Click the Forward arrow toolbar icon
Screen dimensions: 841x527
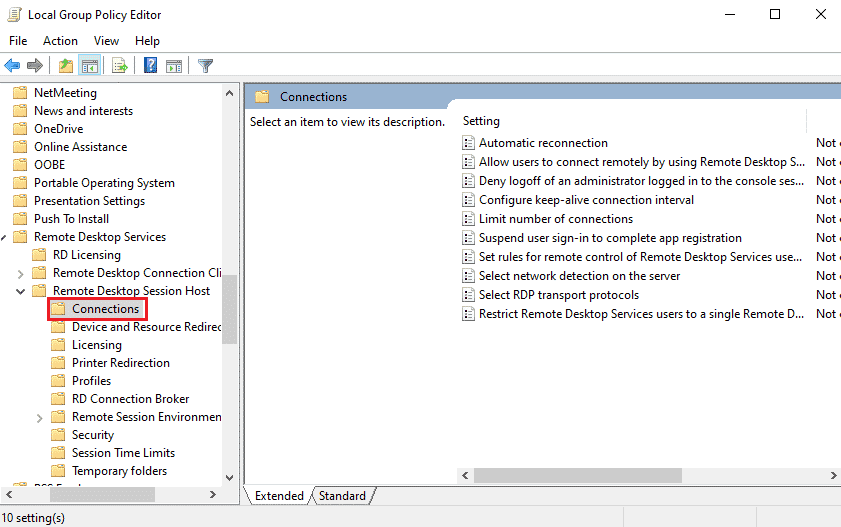coord(35,66)
